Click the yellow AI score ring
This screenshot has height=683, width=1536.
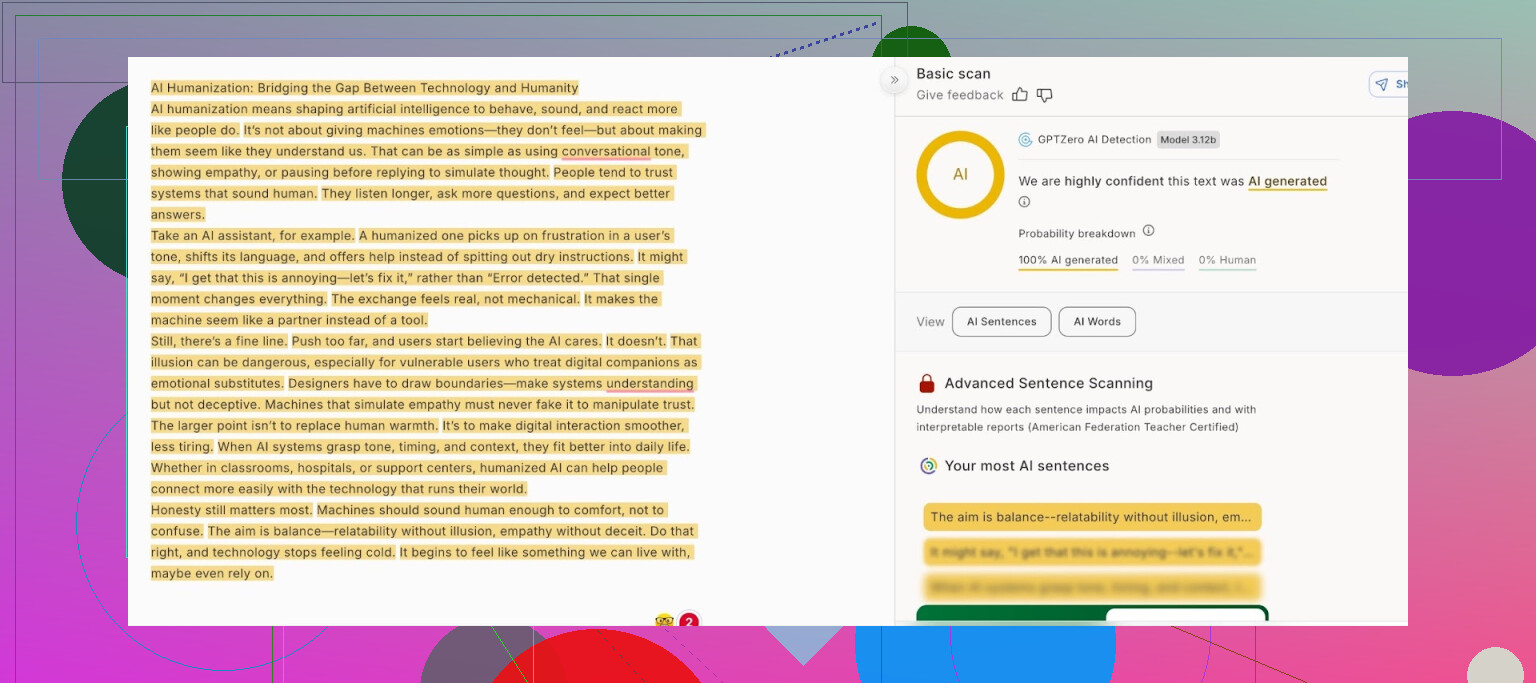coord(960,174)
